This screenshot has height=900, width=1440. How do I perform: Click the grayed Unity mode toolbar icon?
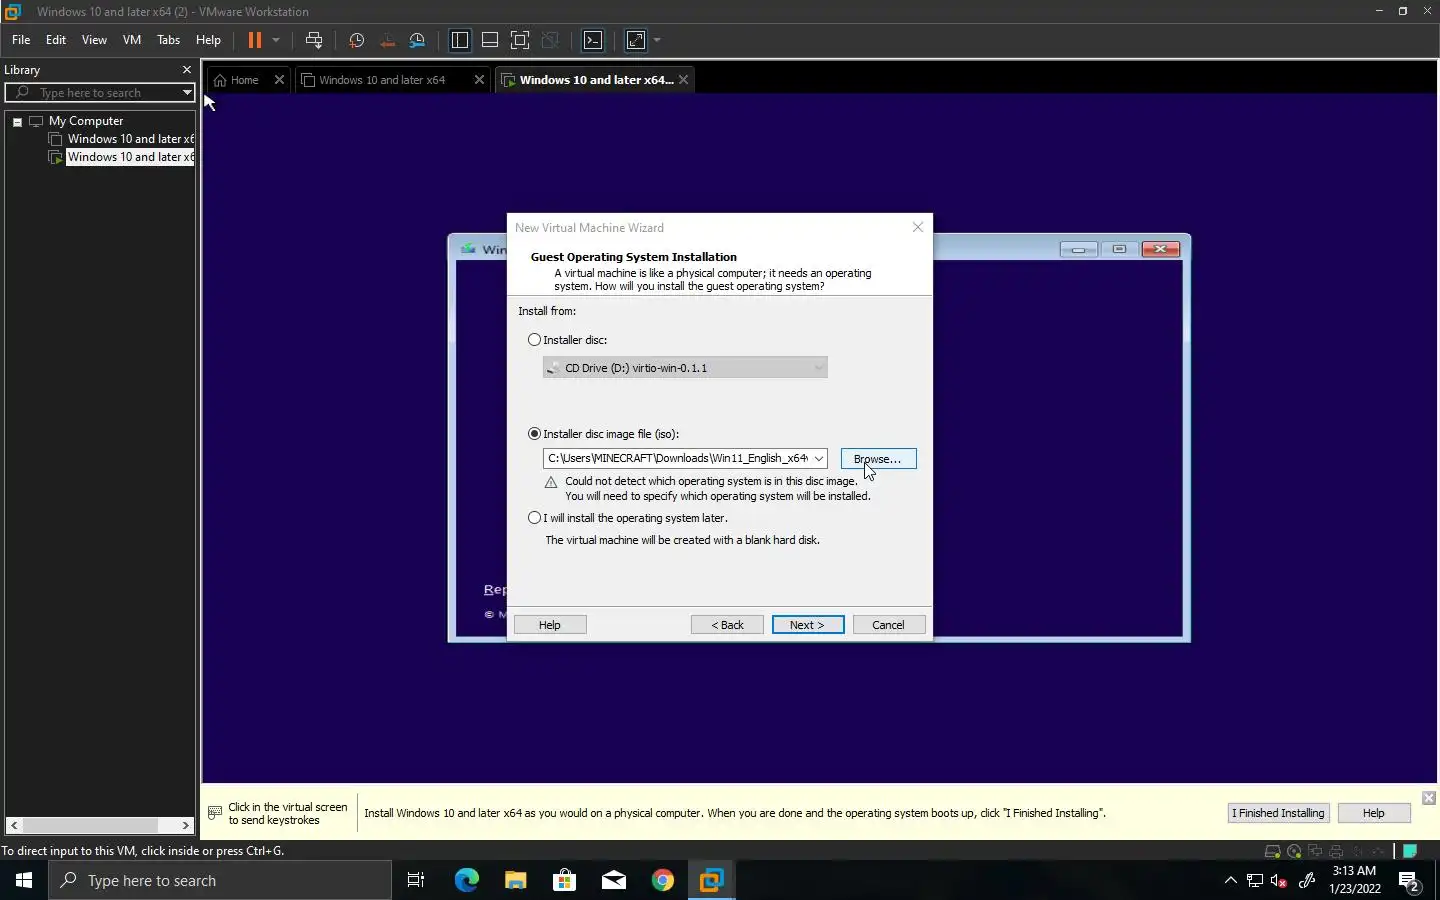[x=550, y=40]
